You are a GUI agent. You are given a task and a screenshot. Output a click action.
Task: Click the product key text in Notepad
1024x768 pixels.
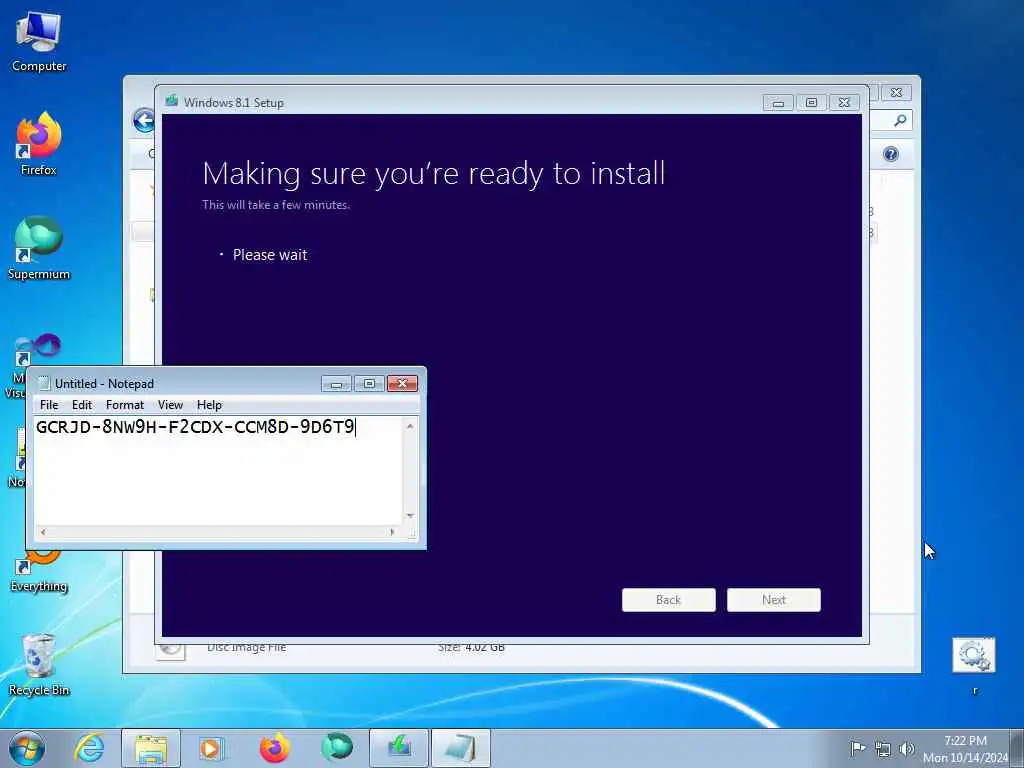click(x=195, y=427)
